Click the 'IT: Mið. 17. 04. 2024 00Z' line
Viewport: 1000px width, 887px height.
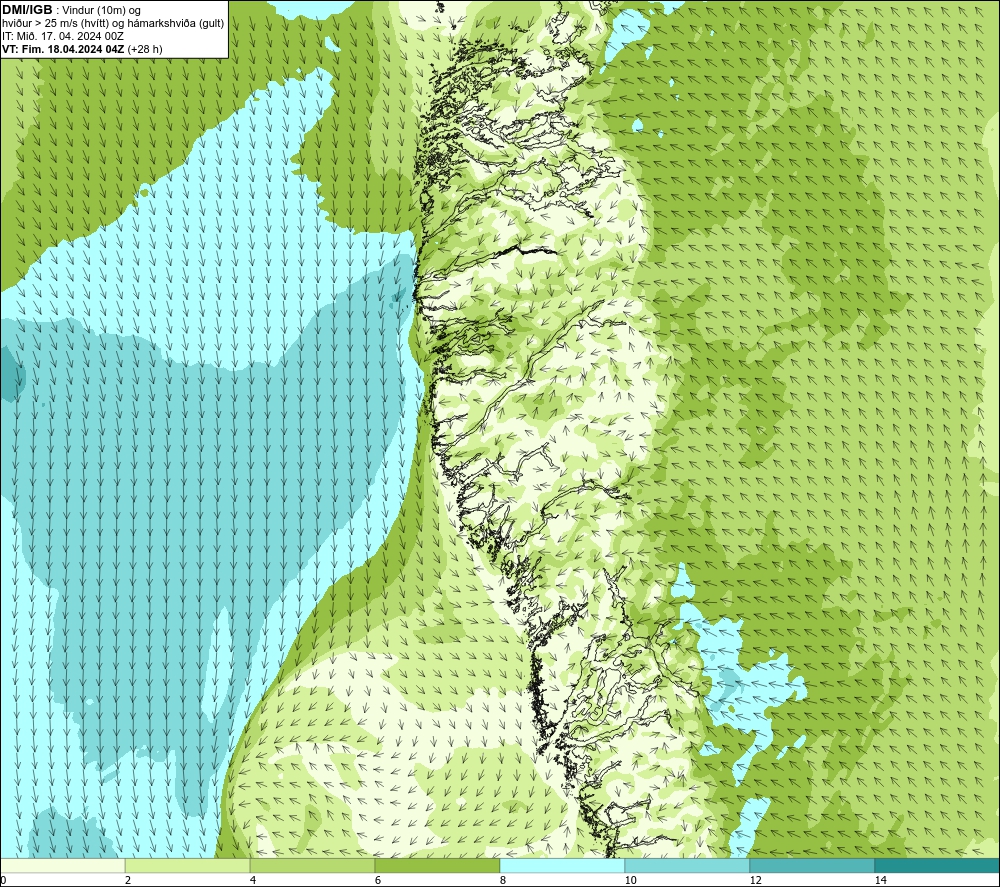62,36
